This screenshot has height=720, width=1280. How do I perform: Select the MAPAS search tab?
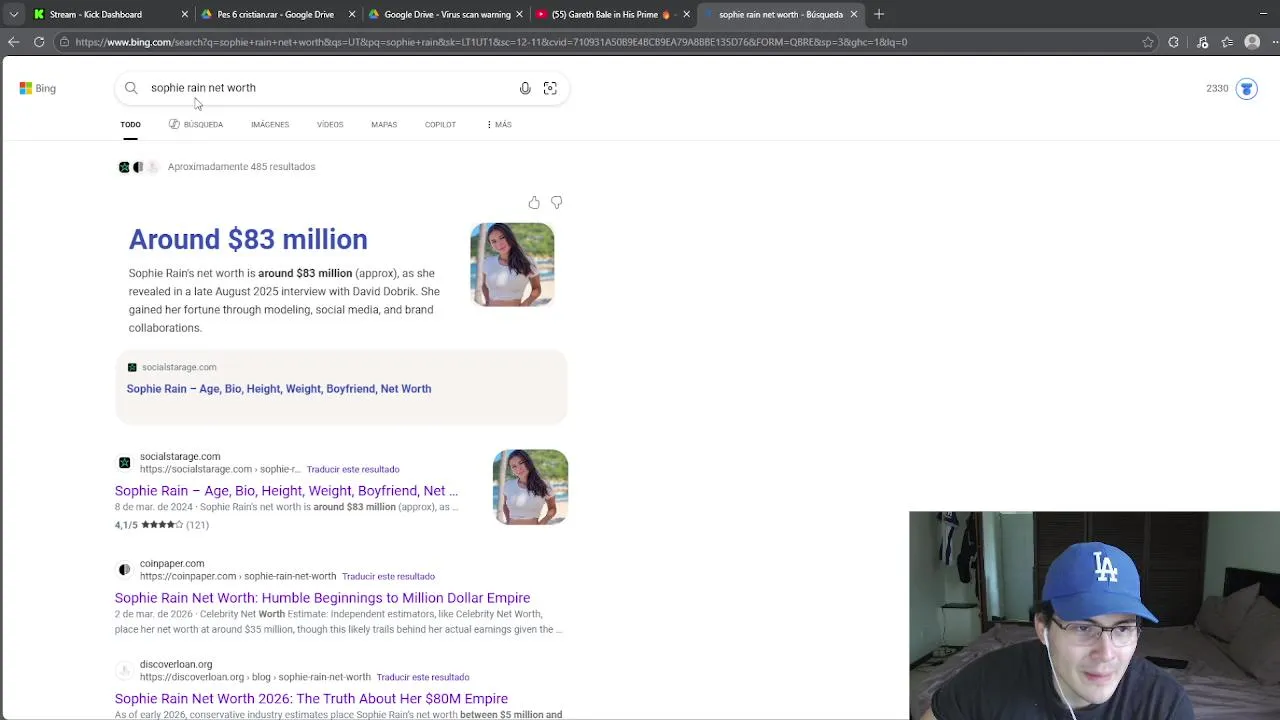point(384,125)
